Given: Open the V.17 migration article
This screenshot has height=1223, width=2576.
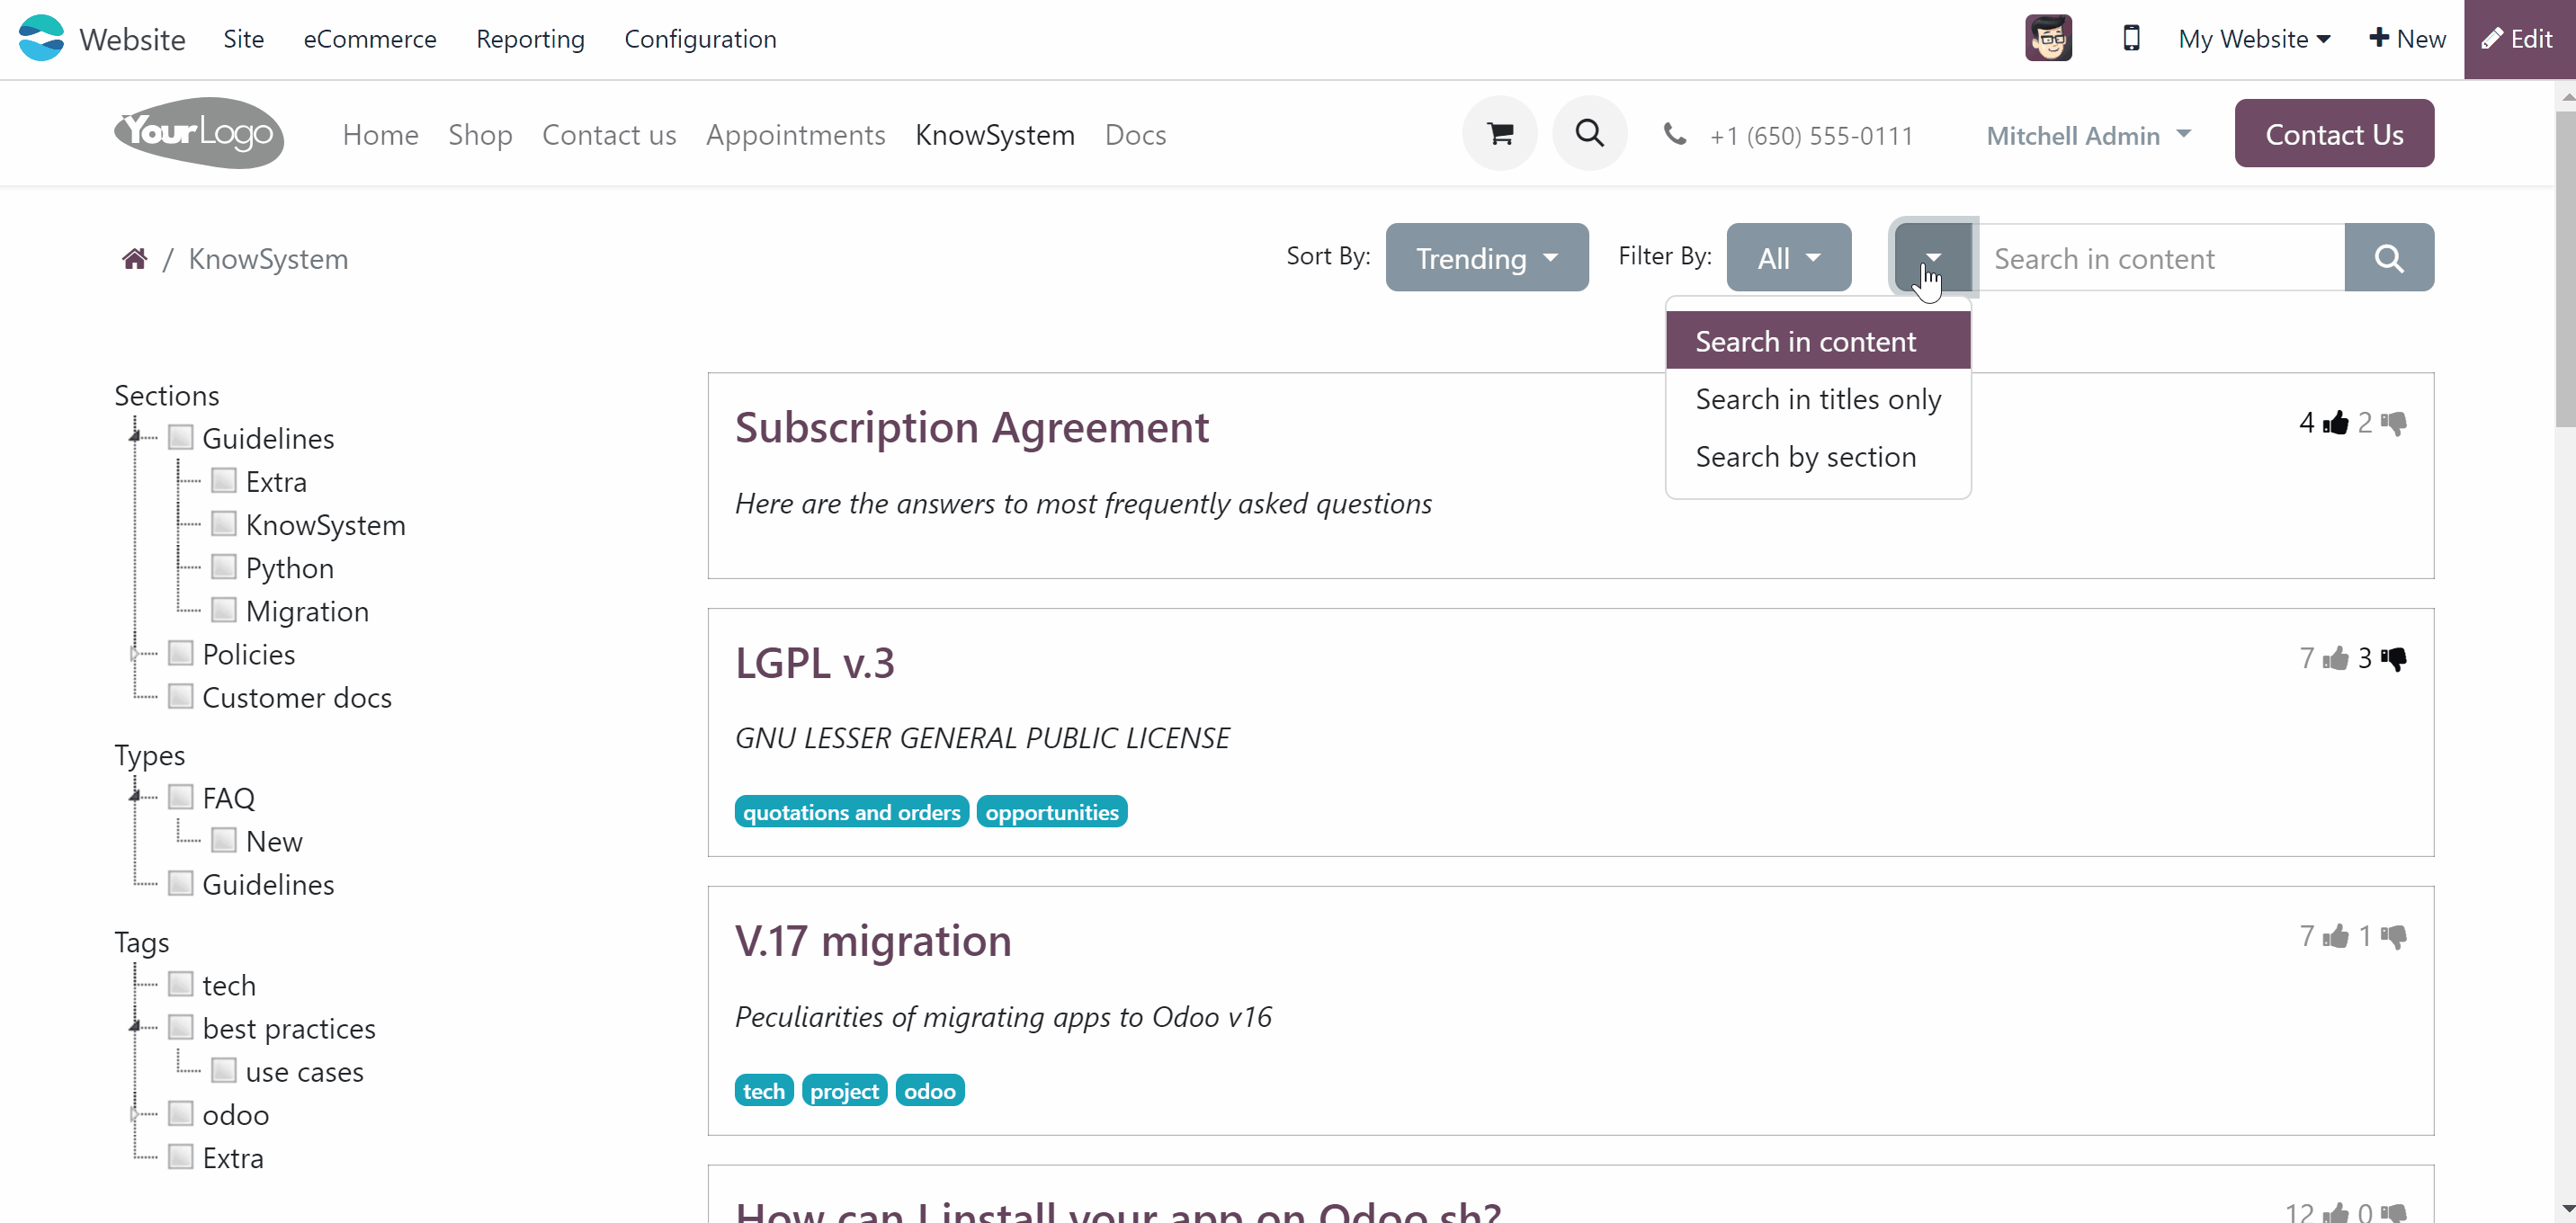Looking at the screenshot, I should coord(873,941).
